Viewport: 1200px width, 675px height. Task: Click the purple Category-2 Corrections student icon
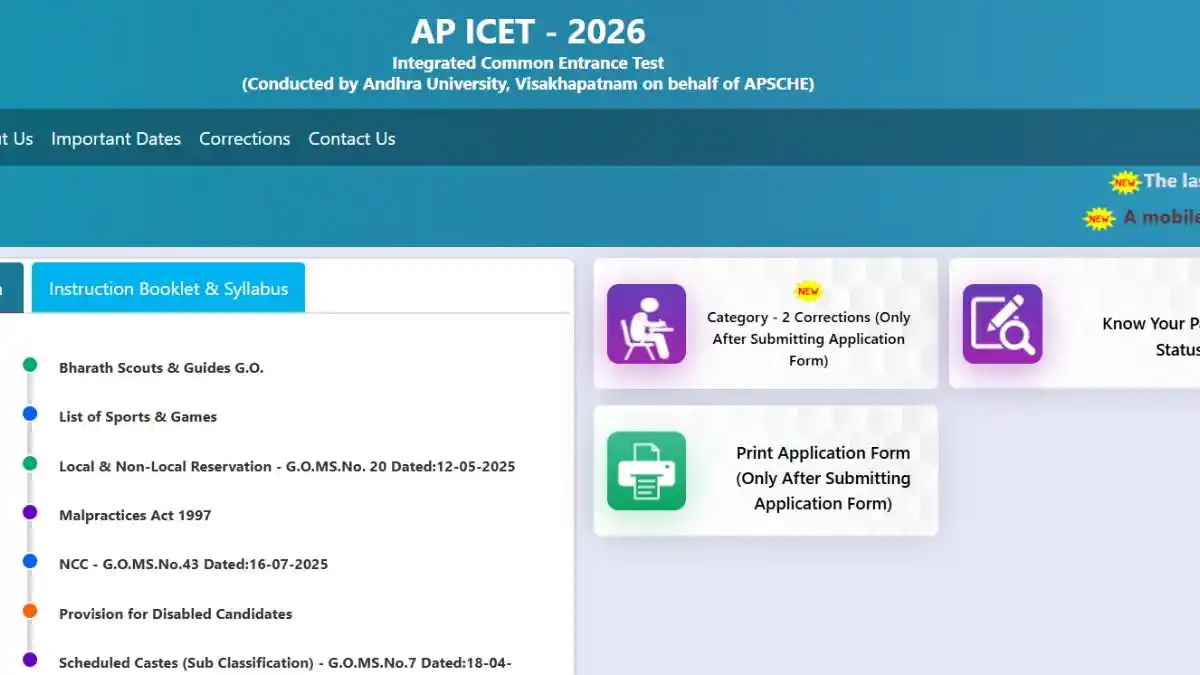tap(646, 324)
